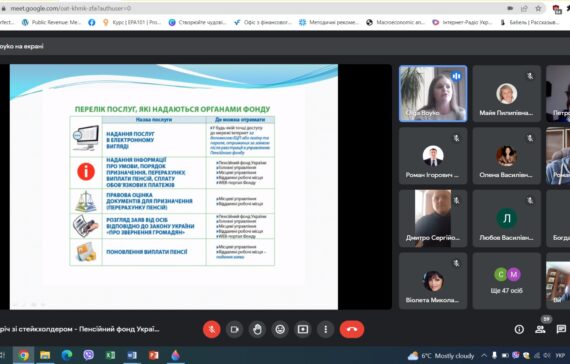The image size is (570, 364).
Task: Open Viber from the taskbar
Action: [x=88, y=355]
